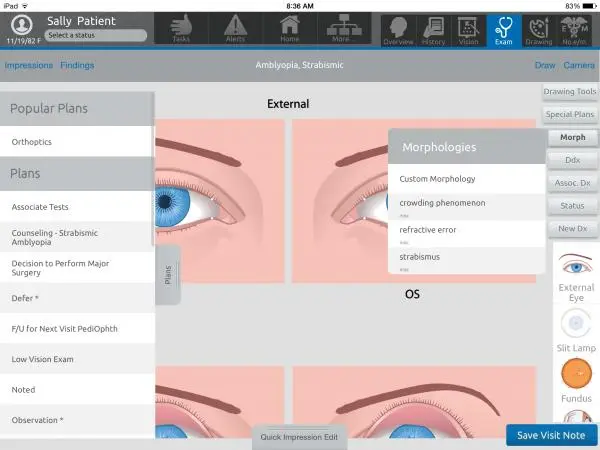Open the Status button
The height and width of the screenshot is (450, 600).
572,206
